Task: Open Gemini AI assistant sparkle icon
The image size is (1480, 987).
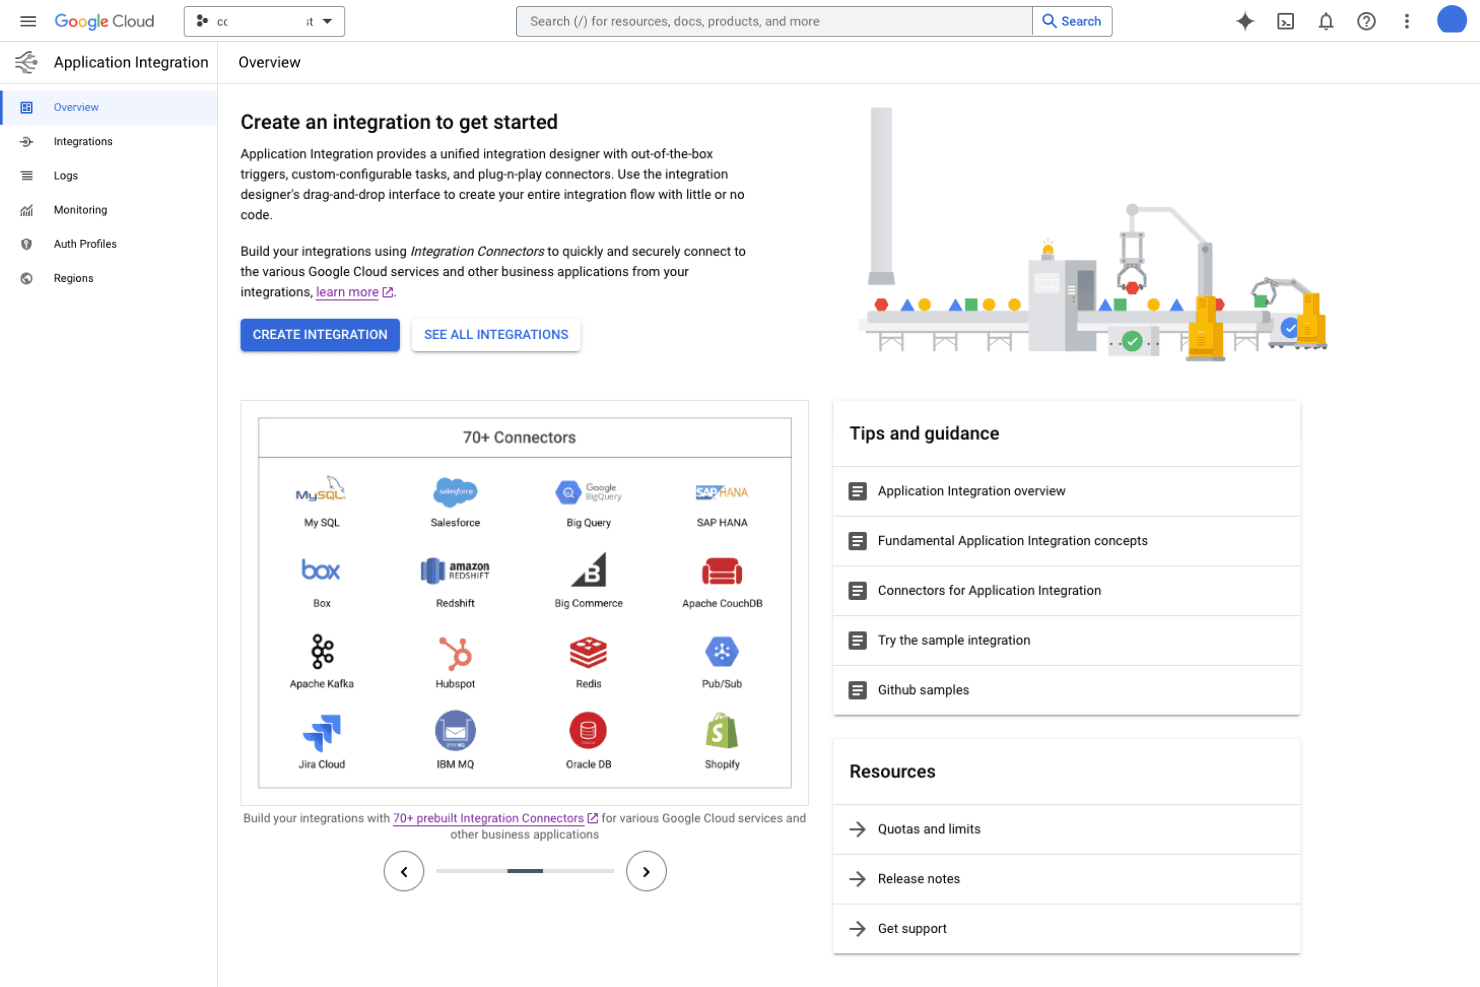Action: (x=1245, y=21)
